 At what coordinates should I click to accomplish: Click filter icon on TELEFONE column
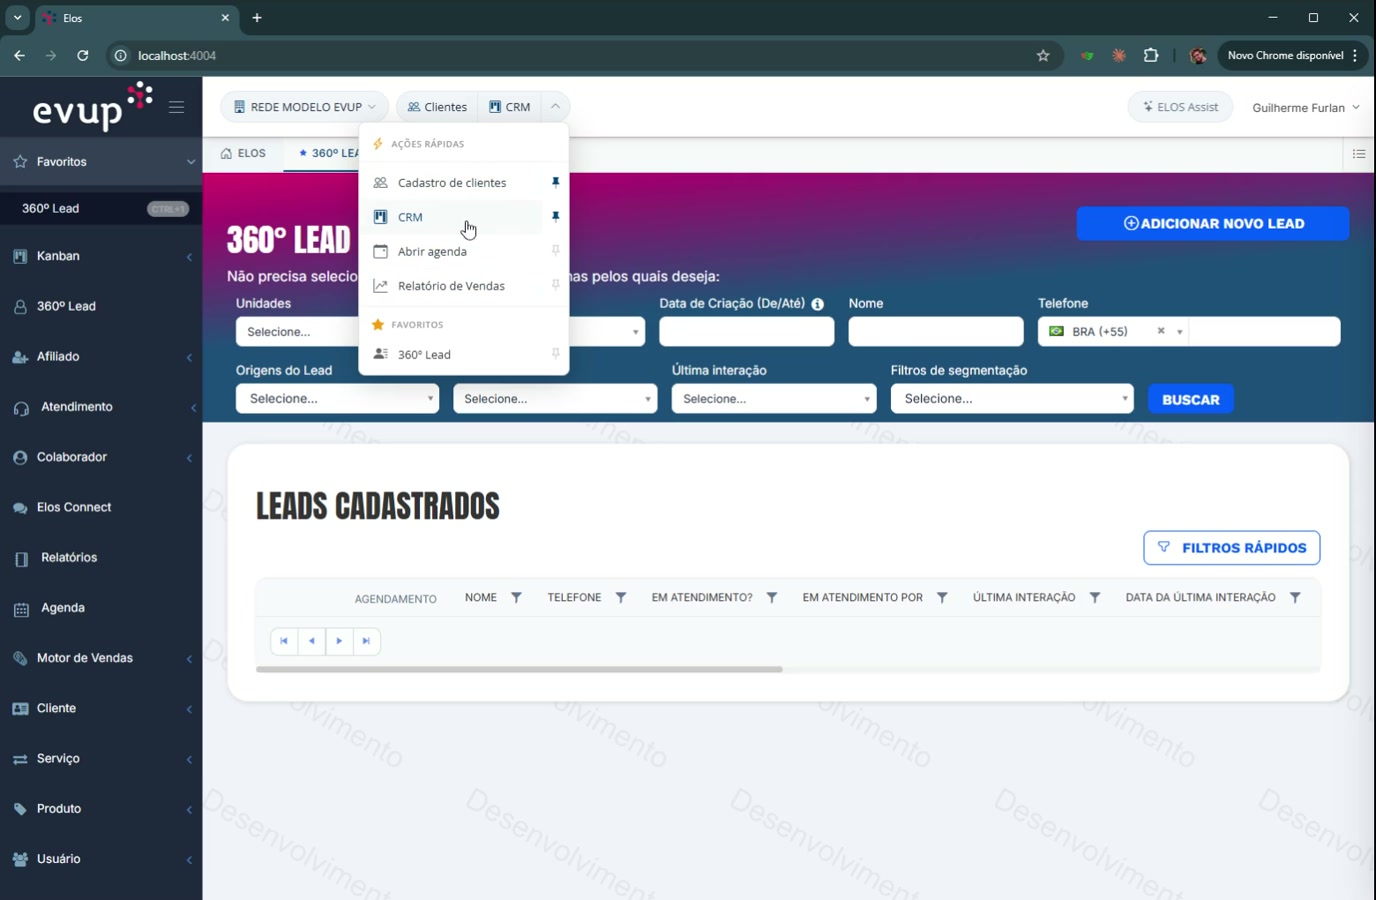[x=621, y=597]
